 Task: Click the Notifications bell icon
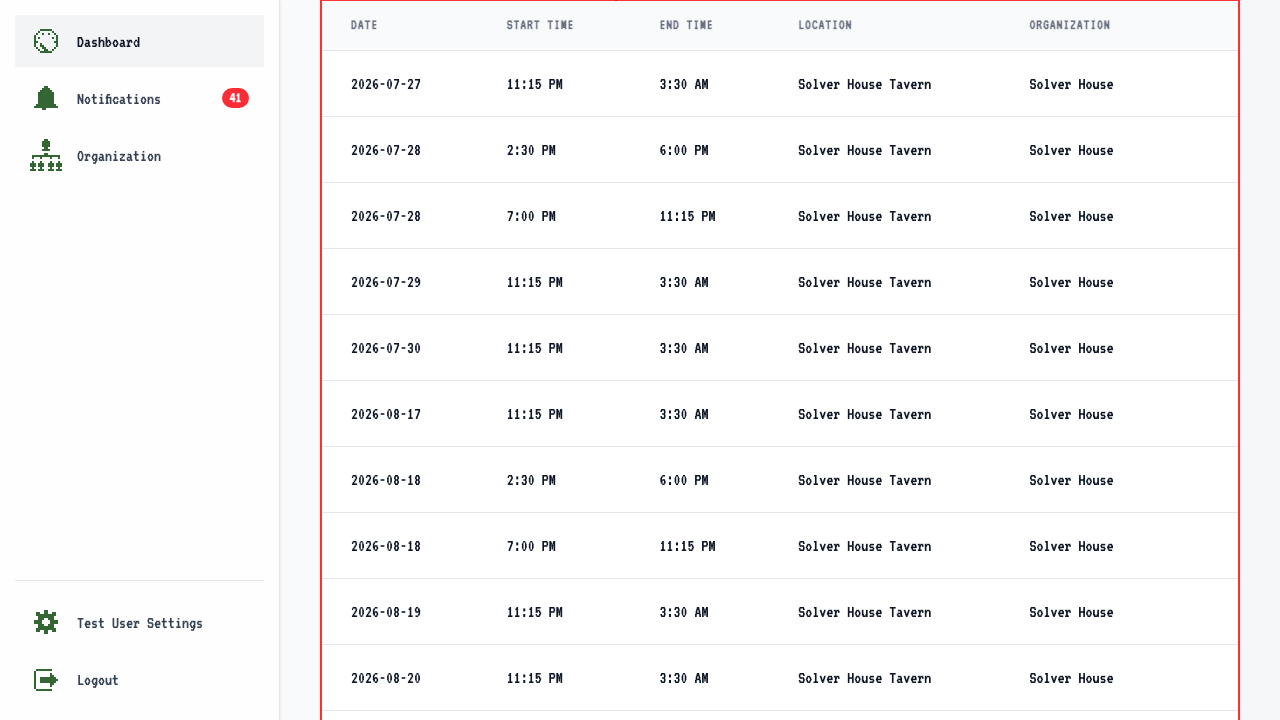[x=46, y=98]
